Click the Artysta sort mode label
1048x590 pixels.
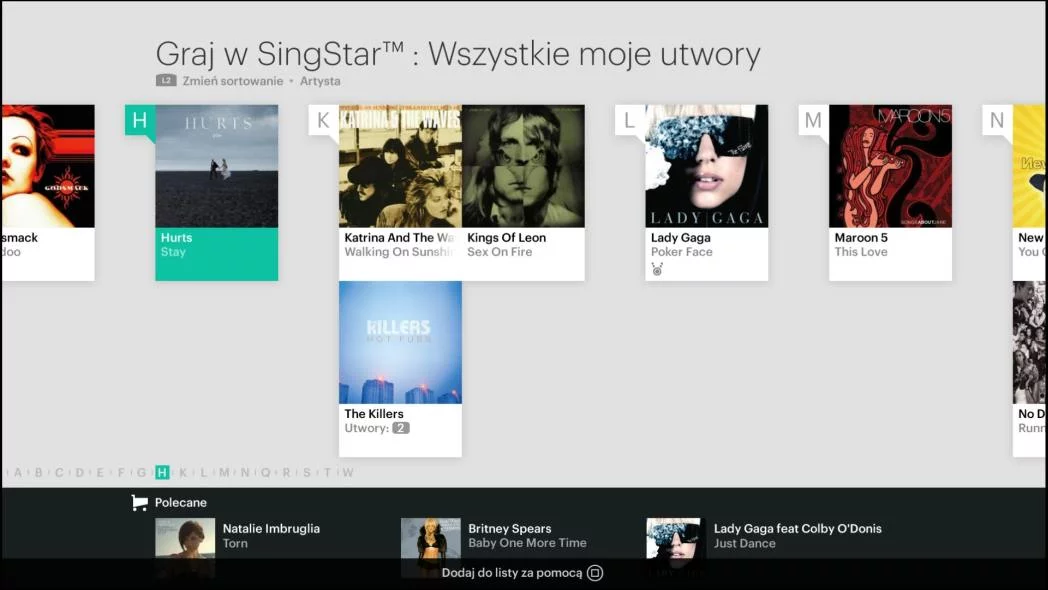tap(320, 81)
